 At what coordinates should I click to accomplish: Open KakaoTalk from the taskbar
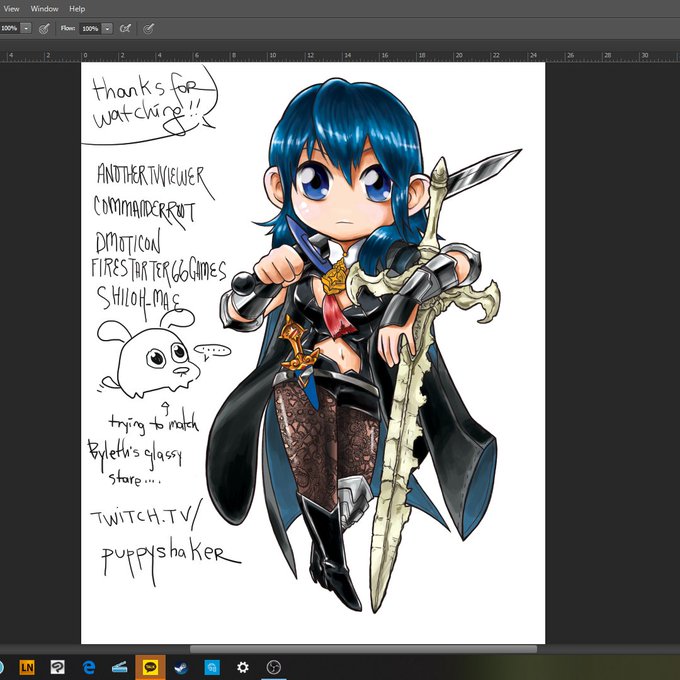[150, 667]
